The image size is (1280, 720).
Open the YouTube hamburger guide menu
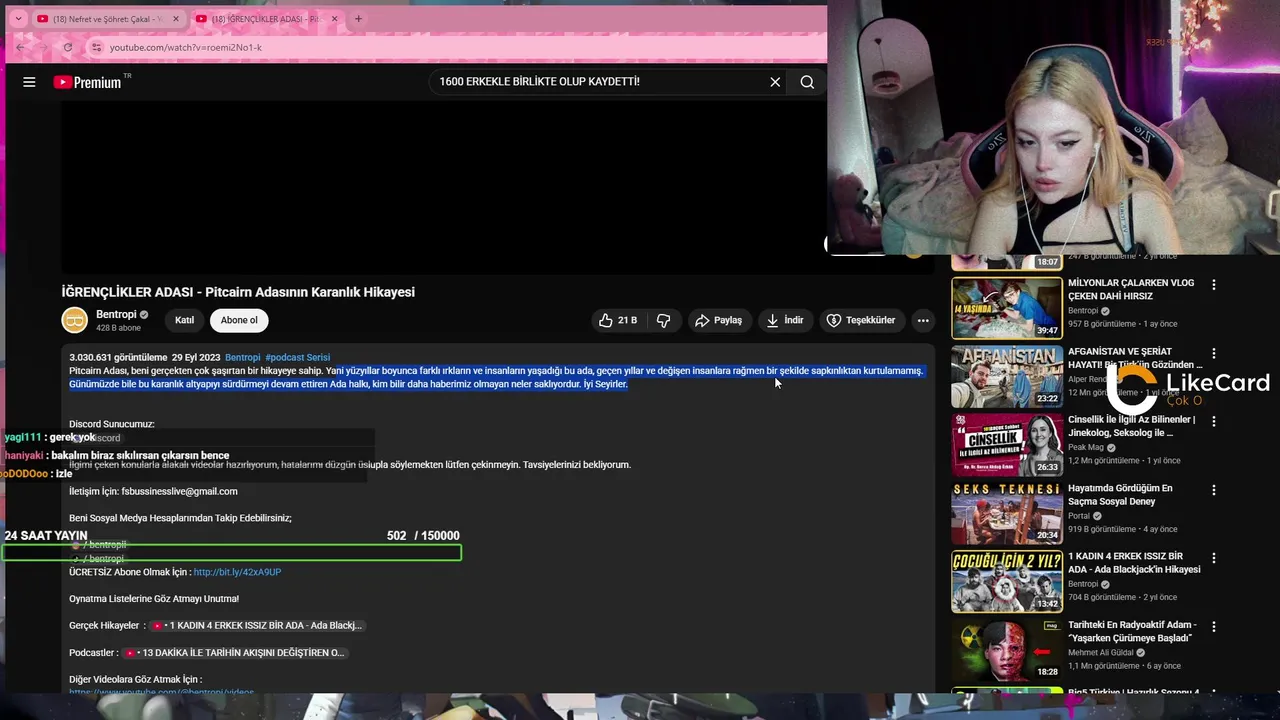pyautogui.click(x=29, y=82)
